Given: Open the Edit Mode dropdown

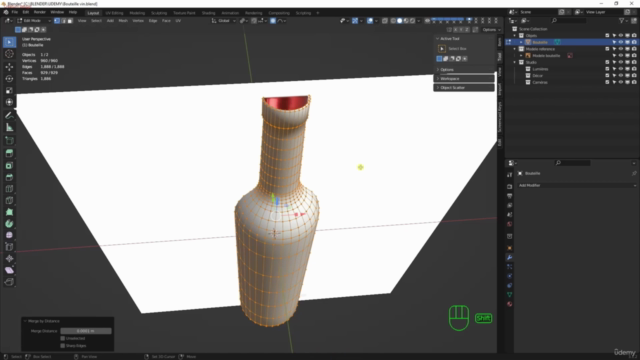Looking at the screenshot, I should coord(34,20).
